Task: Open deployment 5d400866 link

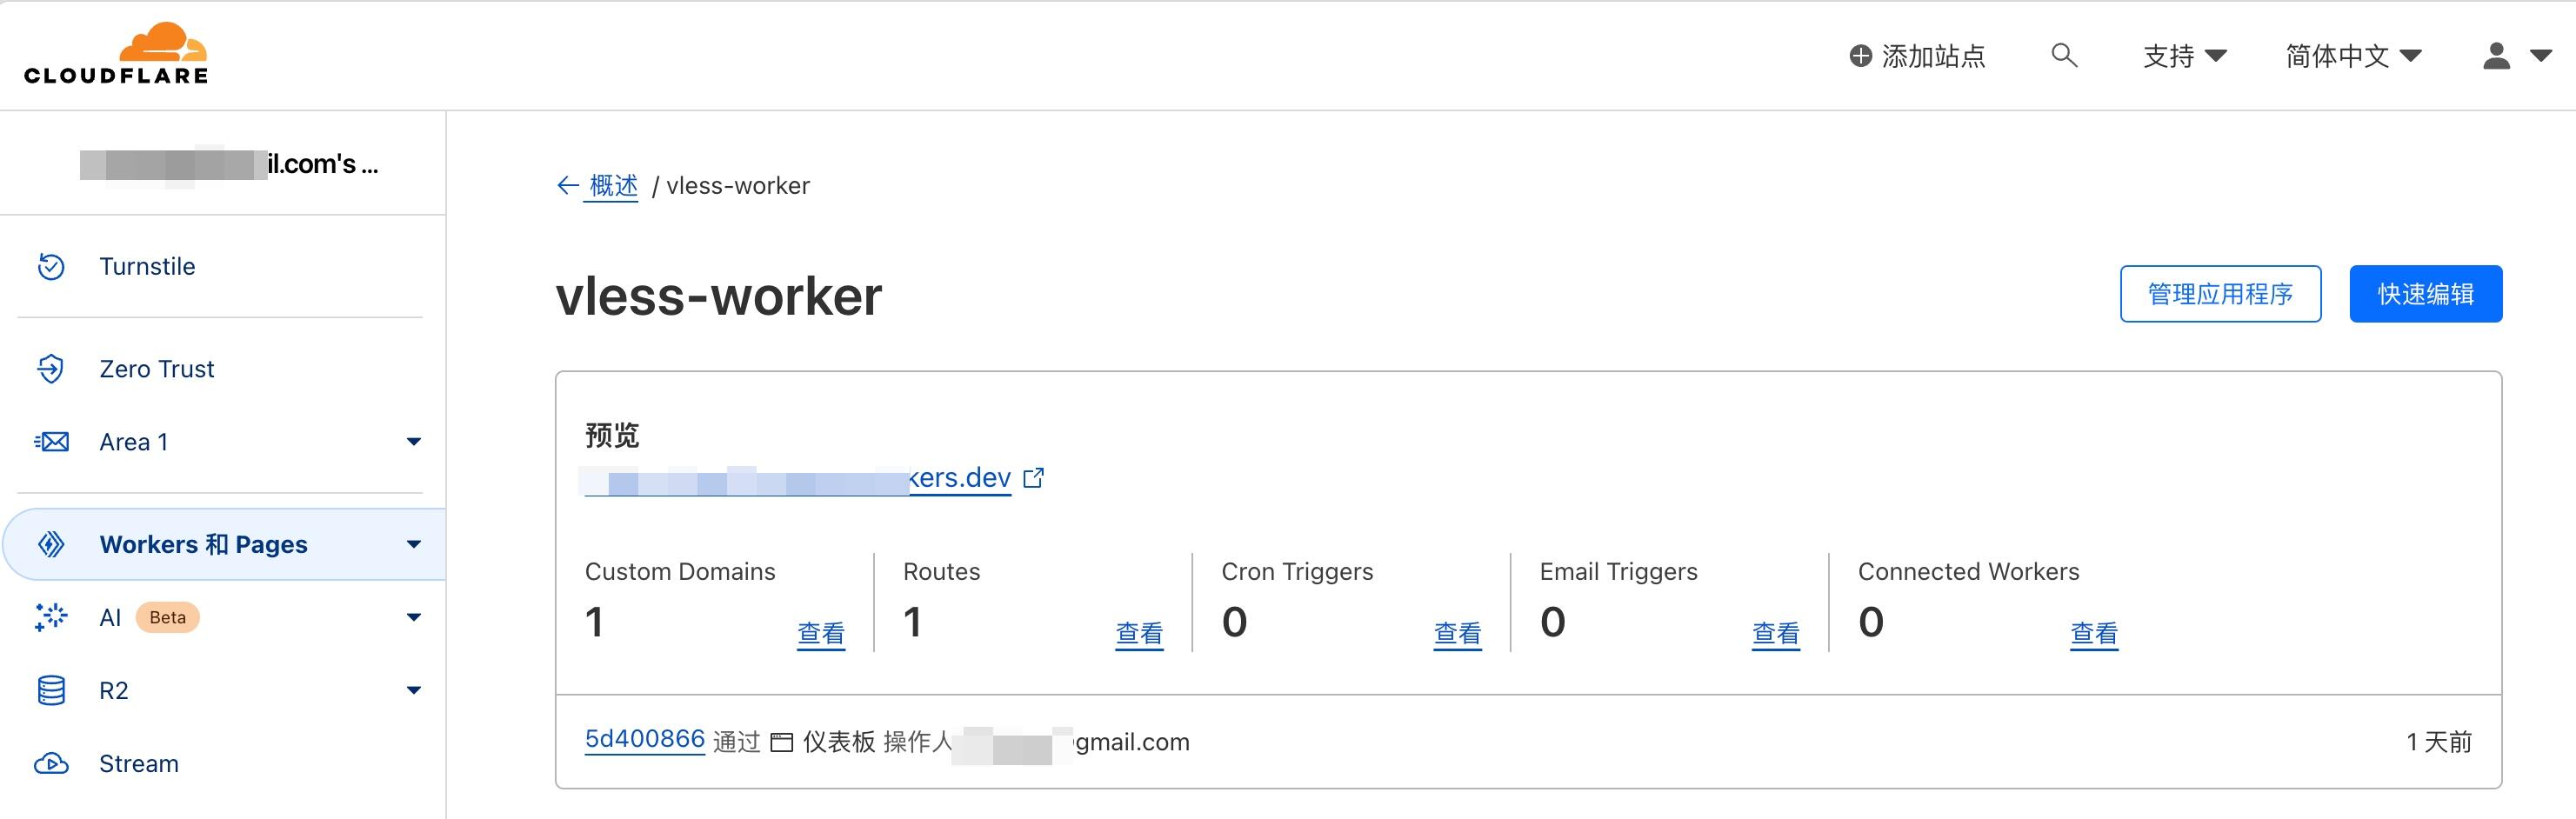Action: [x=645, y=739]
